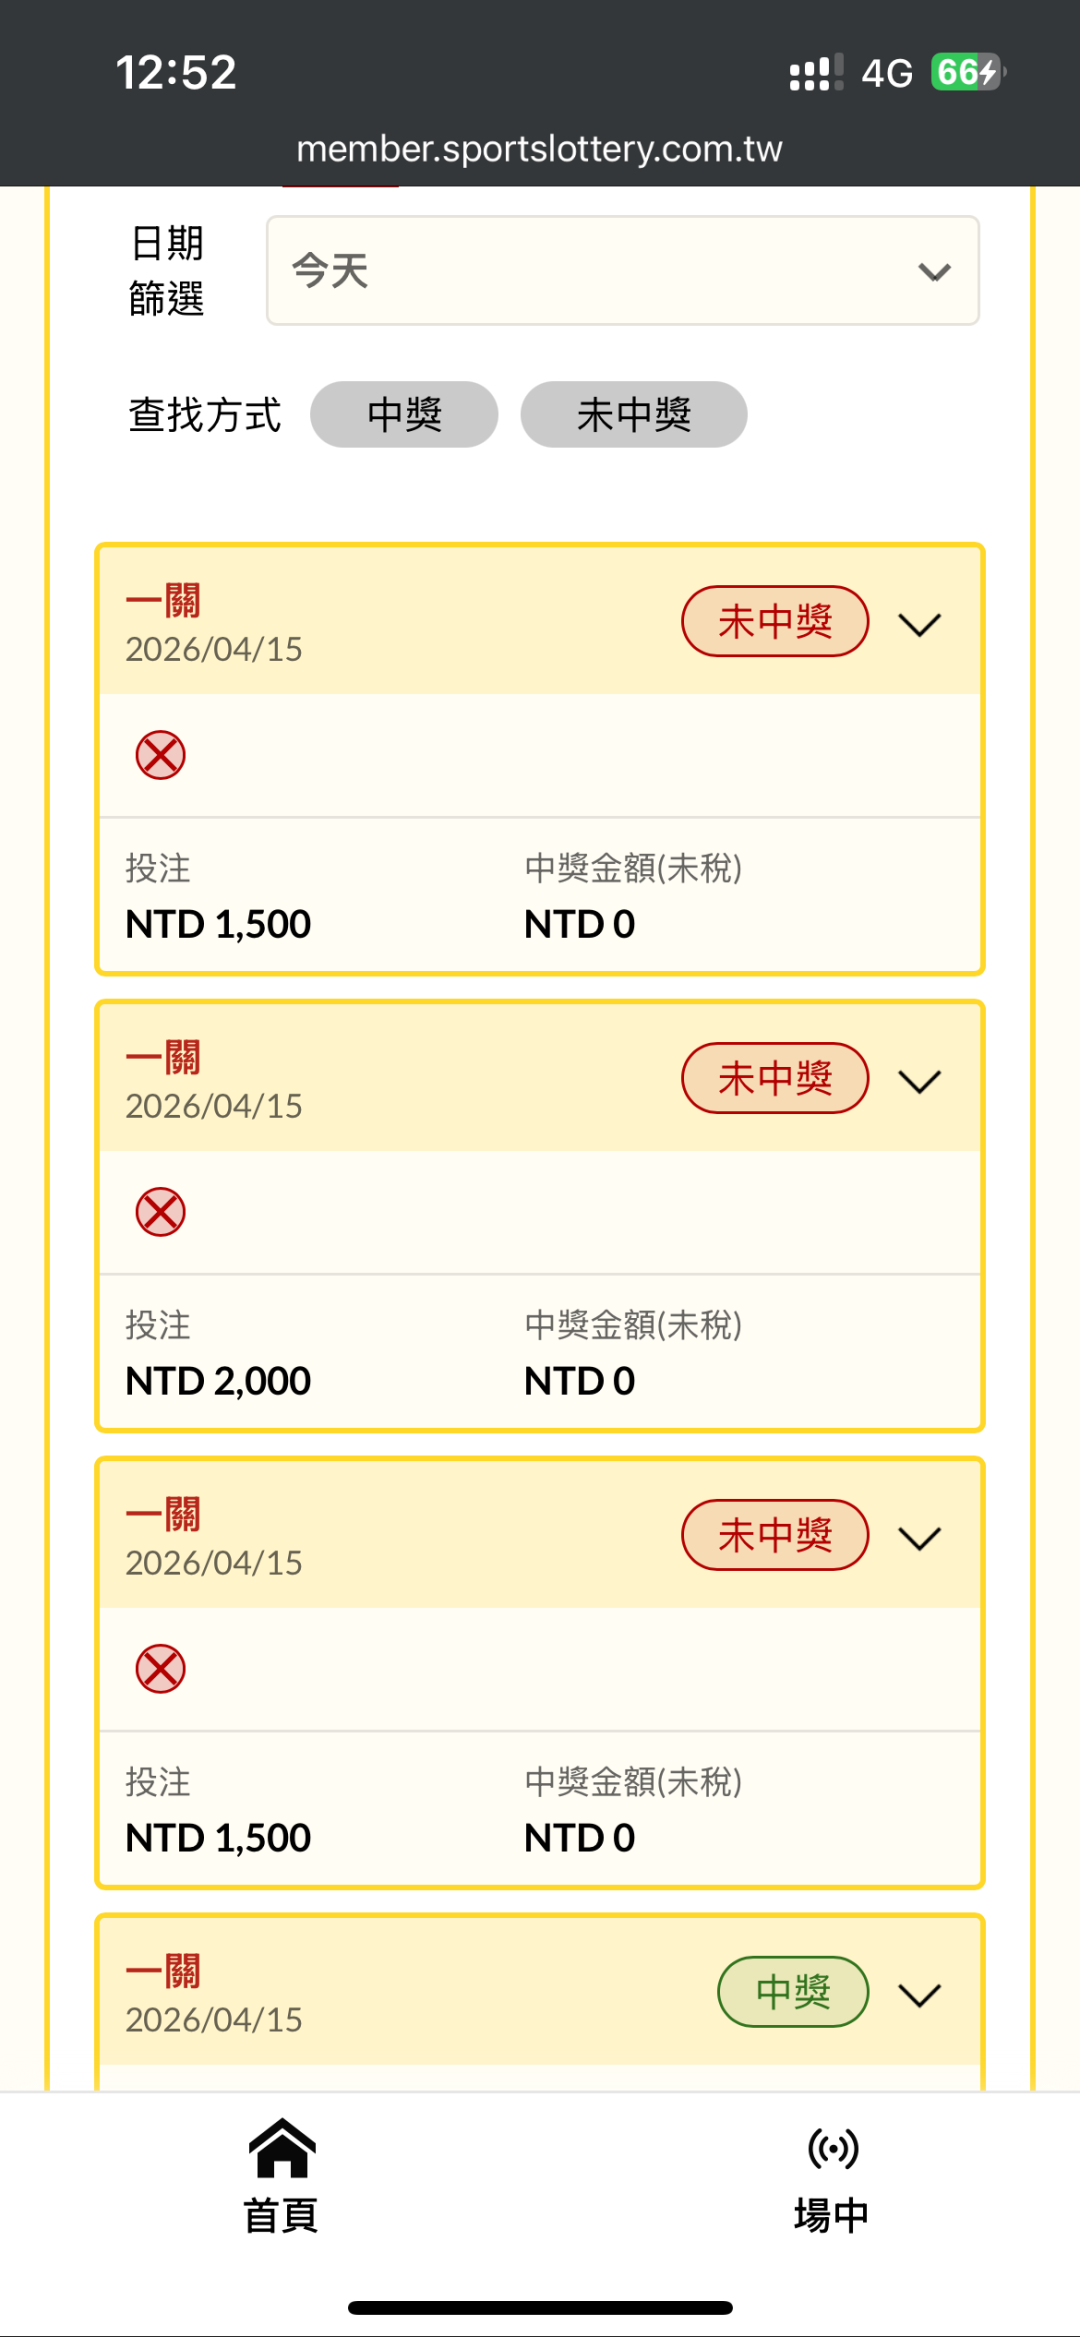Tap the live broadcast (場中) icon

(x=832, y=2148)
